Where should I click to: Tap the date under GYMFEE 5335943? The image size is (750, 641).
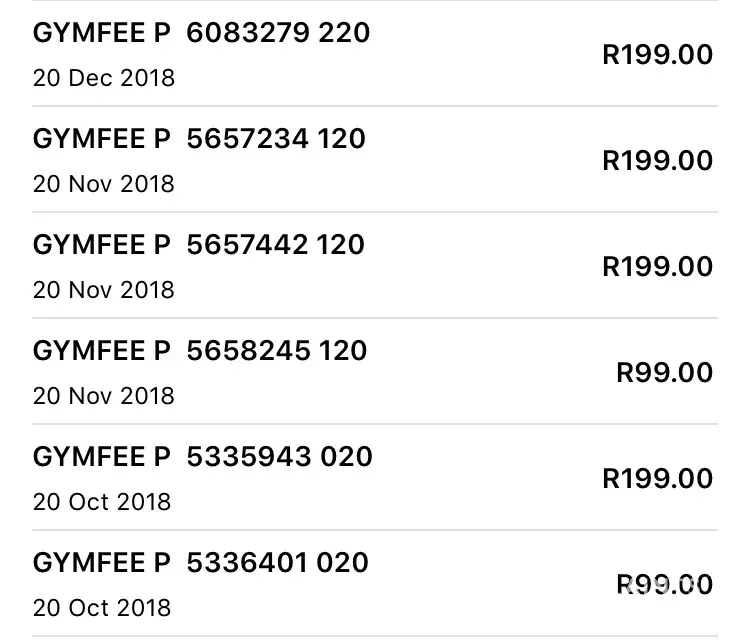click(101, 502)
